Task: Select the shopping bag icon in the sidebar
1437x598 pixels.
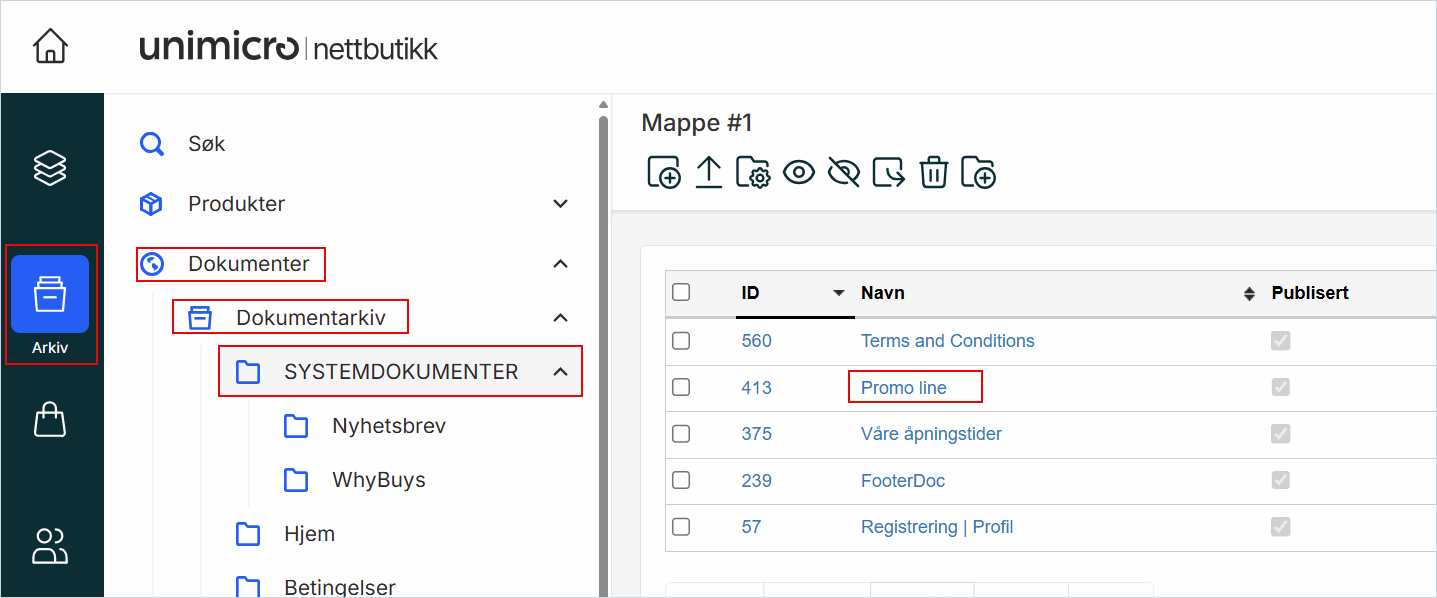Action: click(51, 419)
